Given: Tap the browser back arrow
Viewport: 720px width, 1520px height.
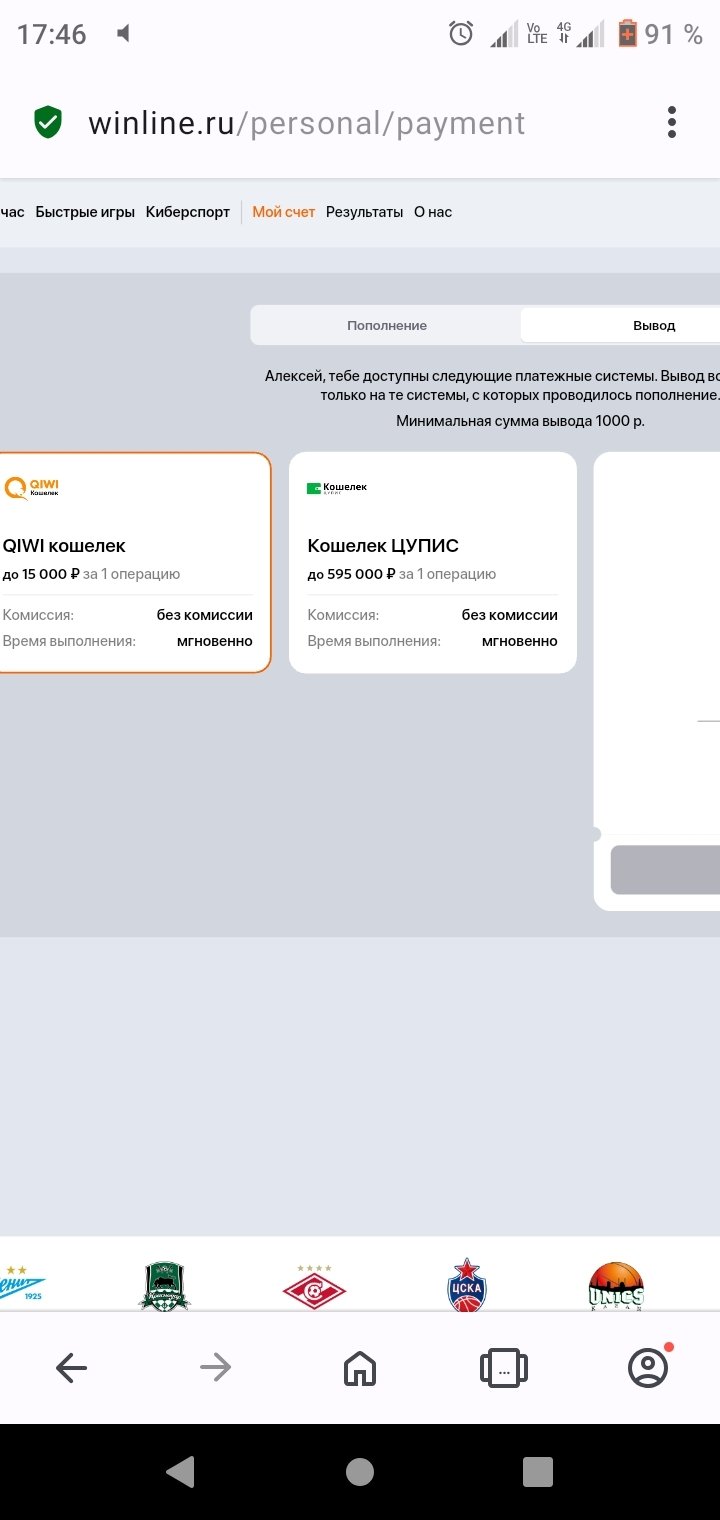Looking at the screenshot, I should [x=71, y=1367].
